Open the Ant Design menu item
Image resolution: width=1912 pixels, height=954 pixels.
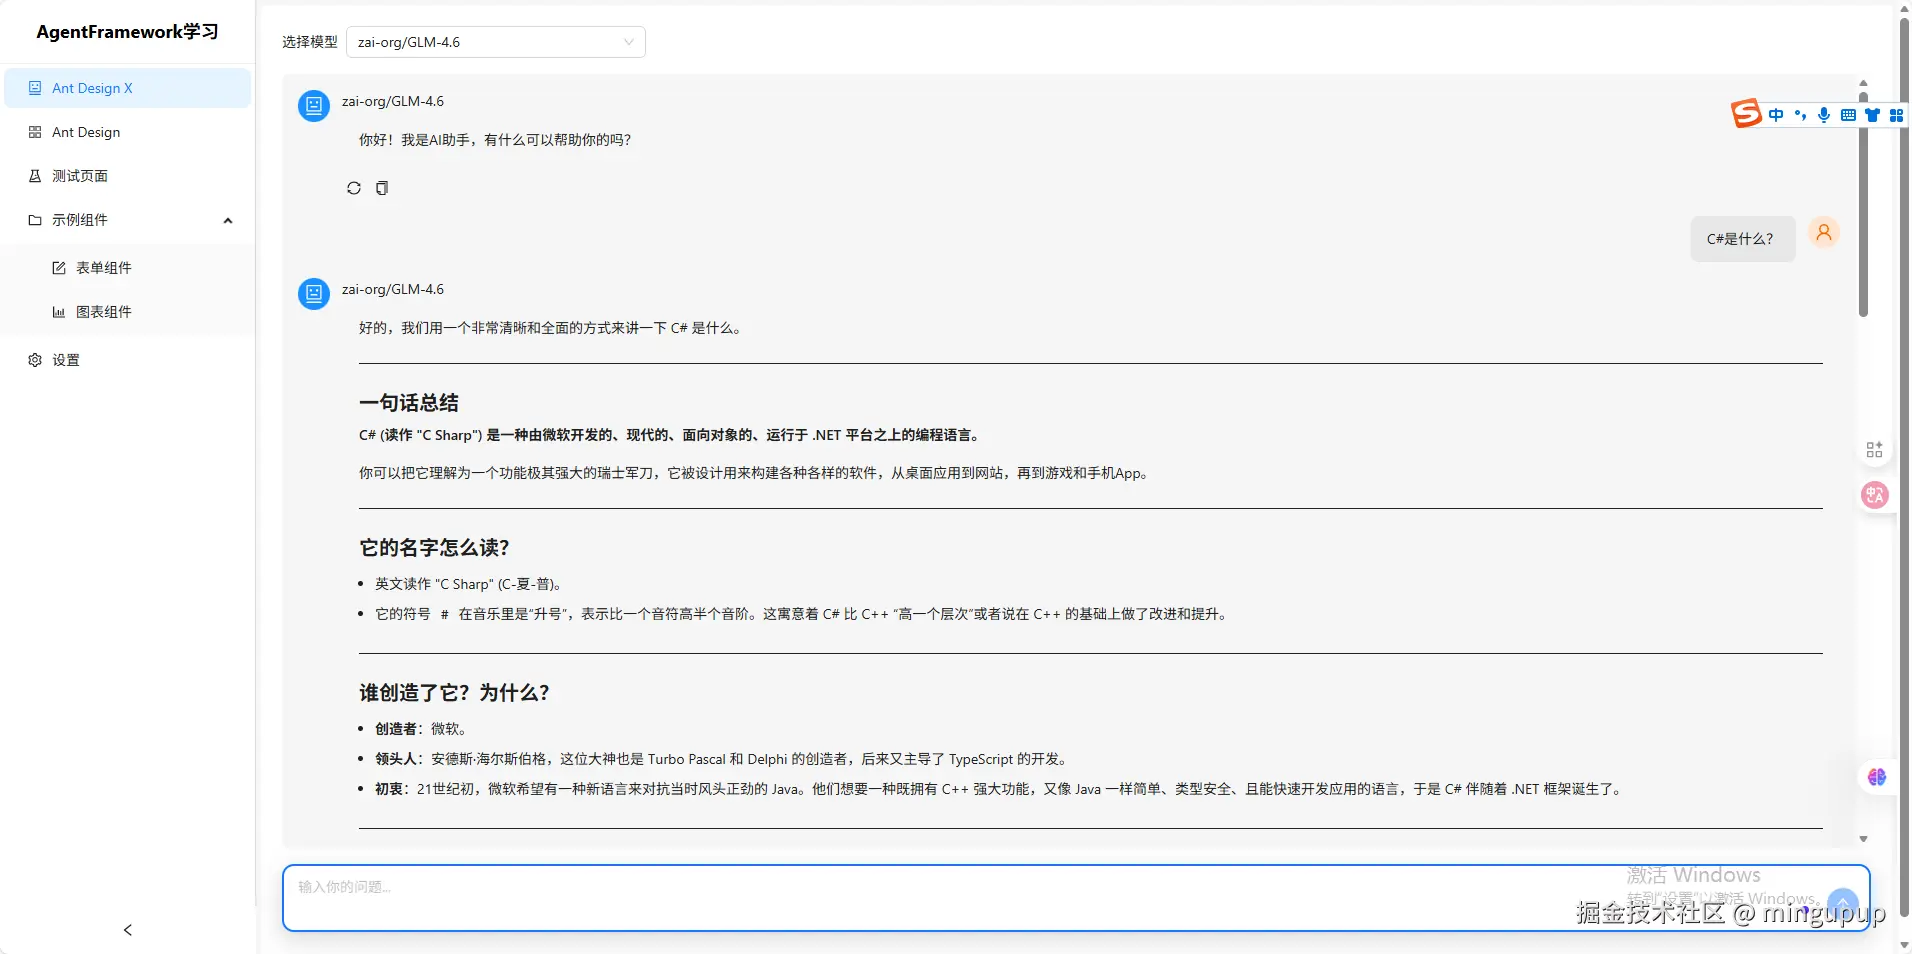[x=128, y=132]
